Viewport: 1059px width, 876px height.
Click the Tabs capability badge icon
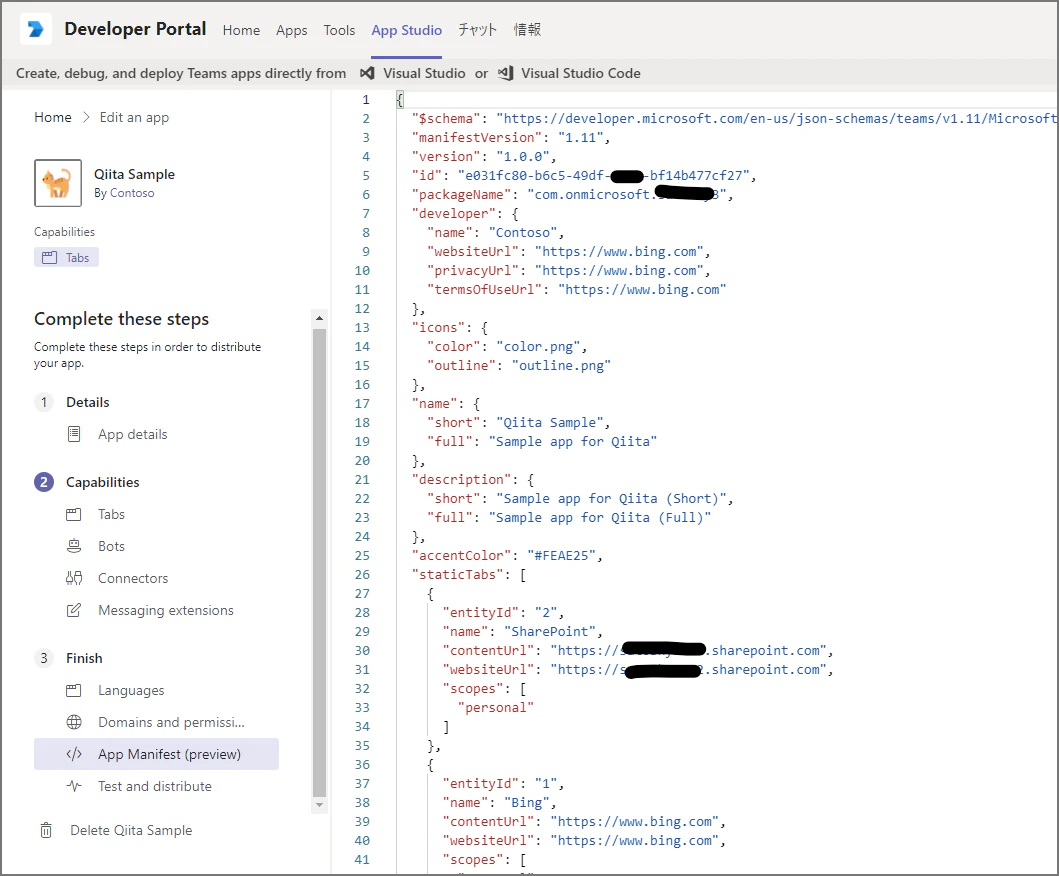tap(49, 257)
